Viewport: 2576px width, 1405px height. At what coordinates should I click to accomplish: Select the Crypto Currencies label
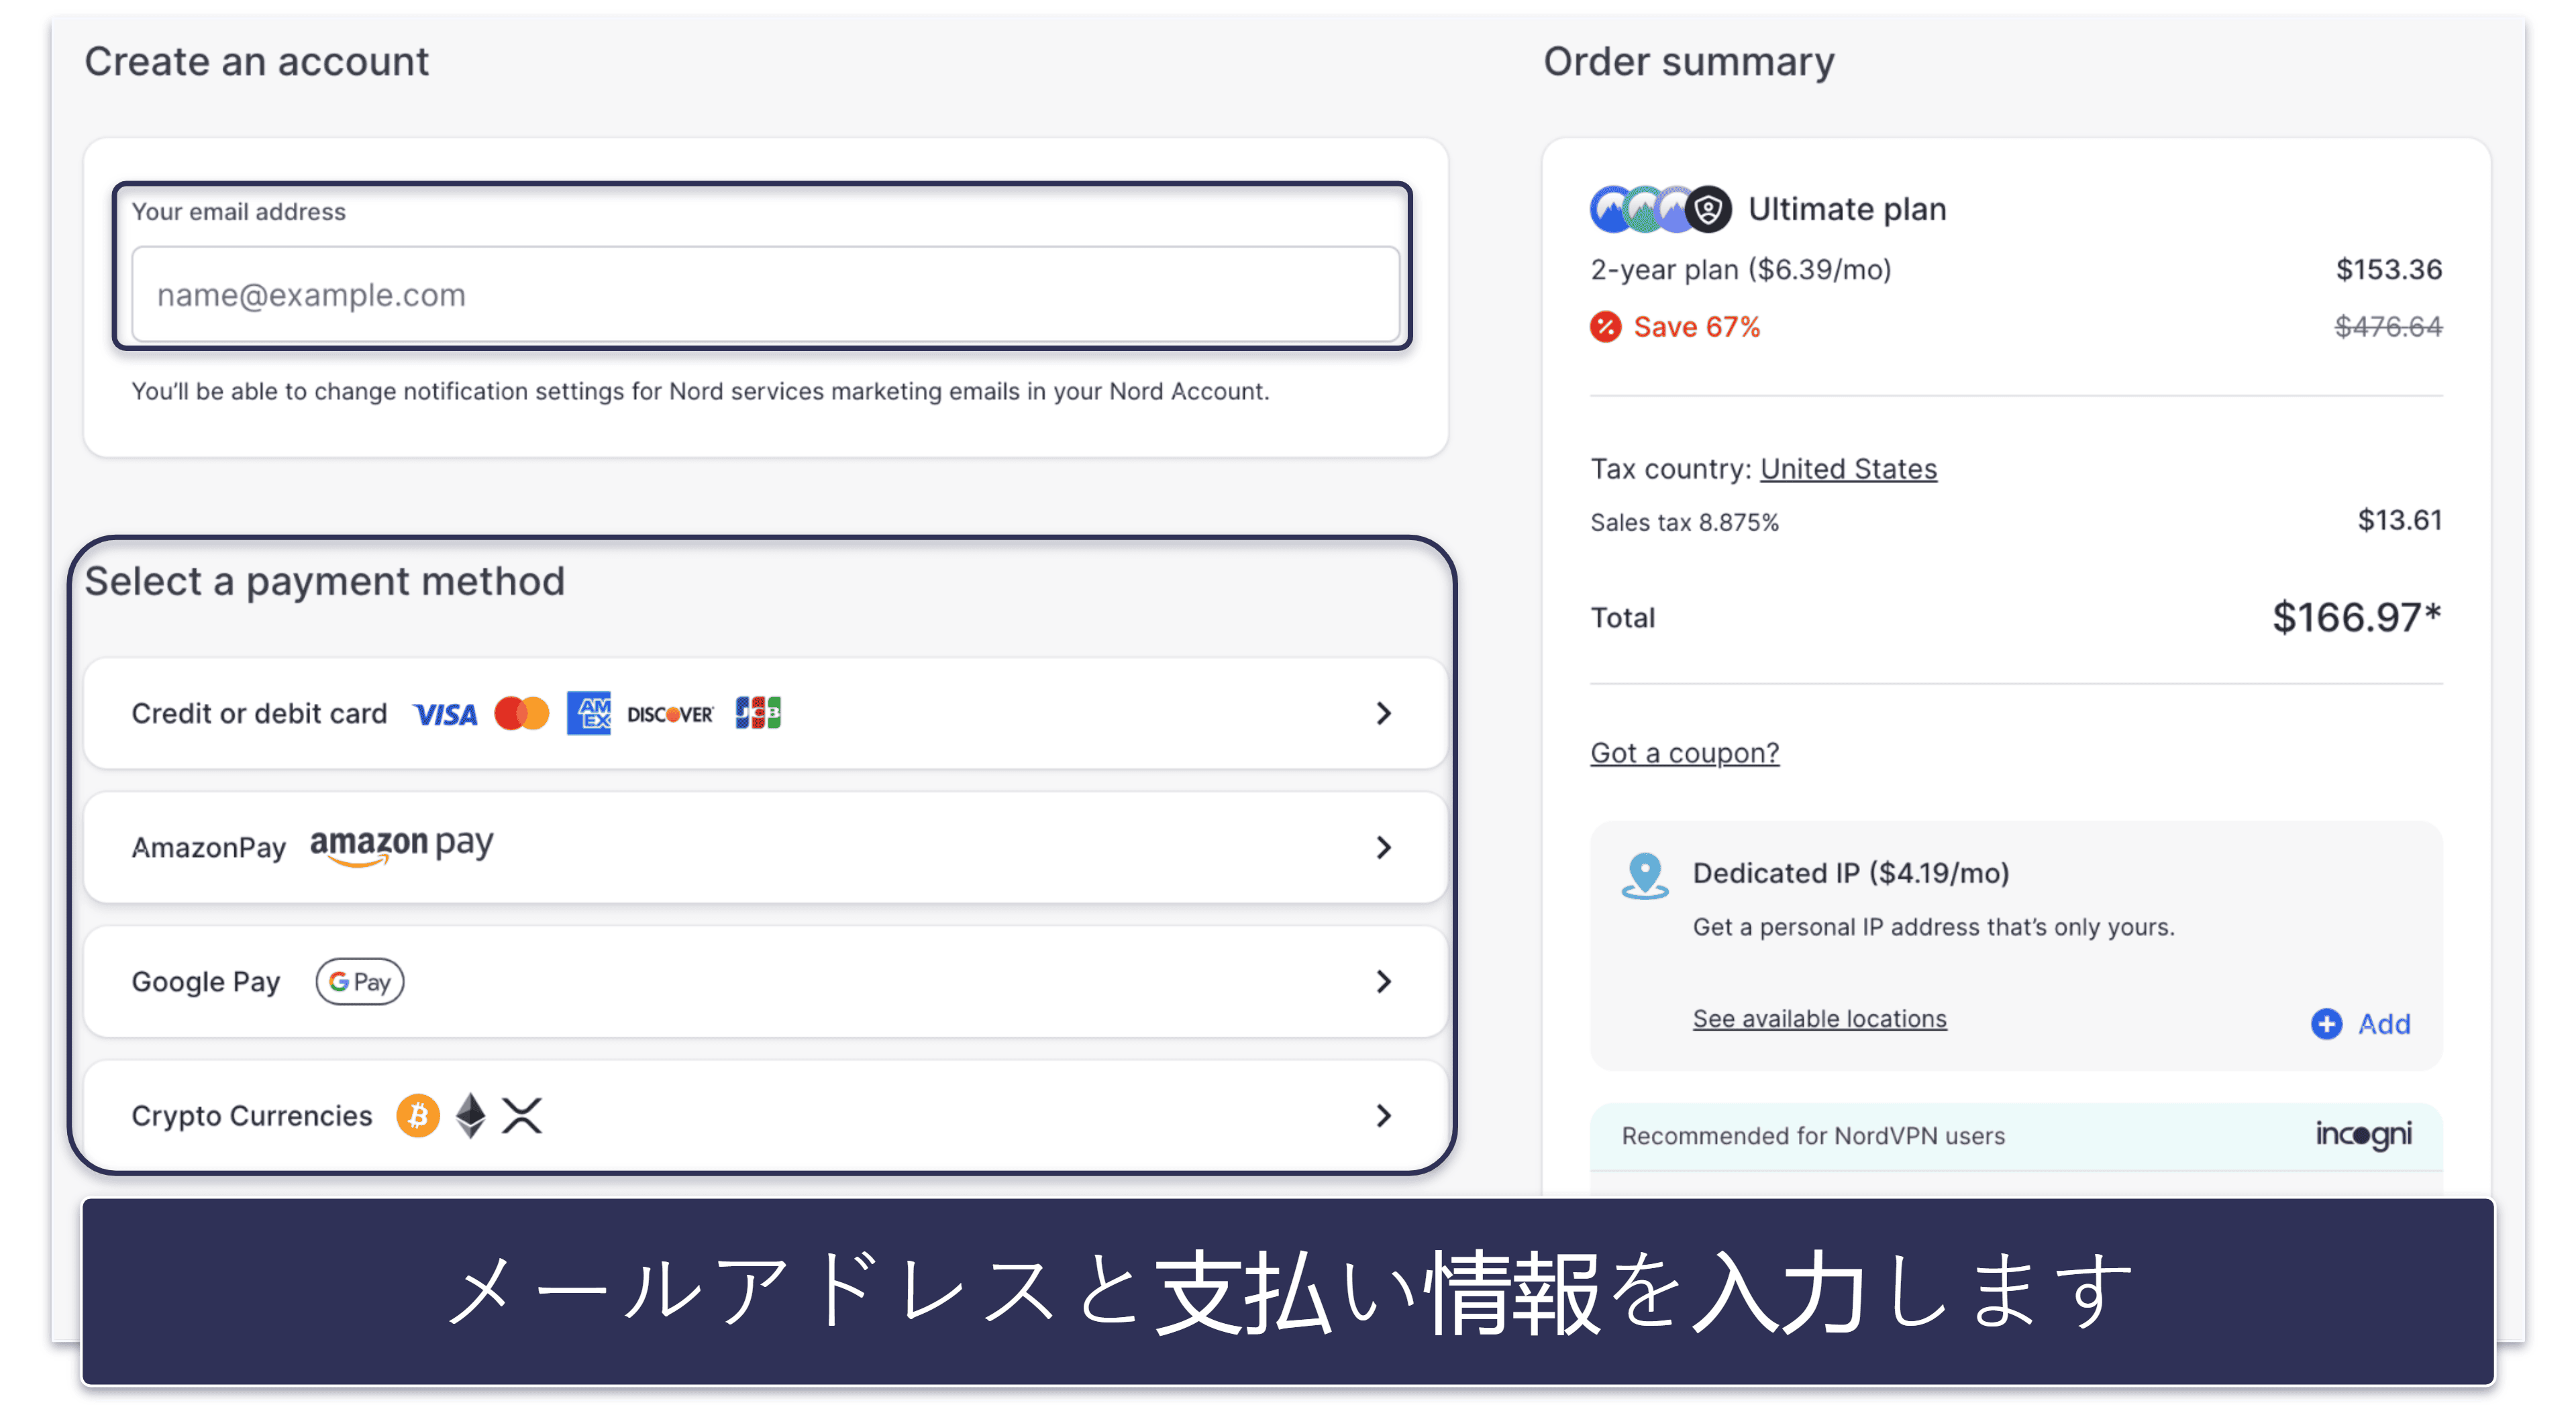[252, 1116]
